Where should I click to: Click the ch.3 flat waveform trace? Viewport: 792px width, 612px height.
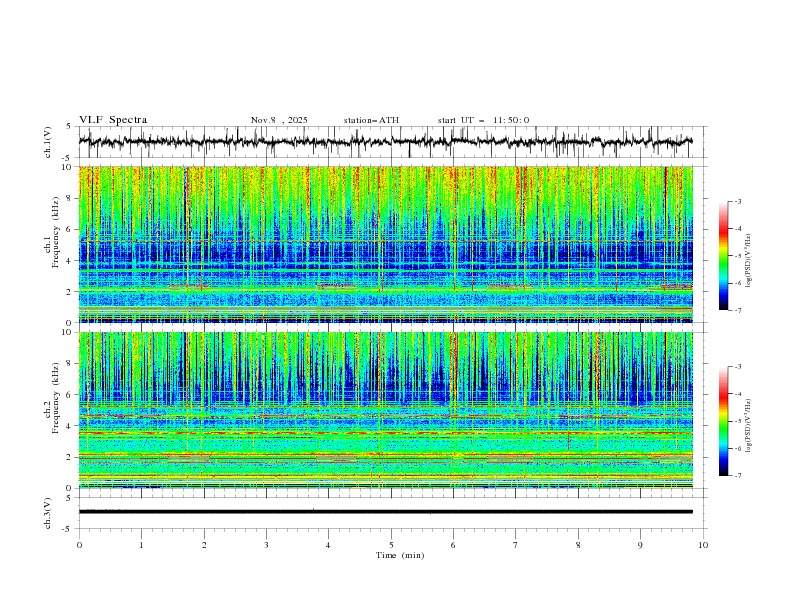(385, 512)
